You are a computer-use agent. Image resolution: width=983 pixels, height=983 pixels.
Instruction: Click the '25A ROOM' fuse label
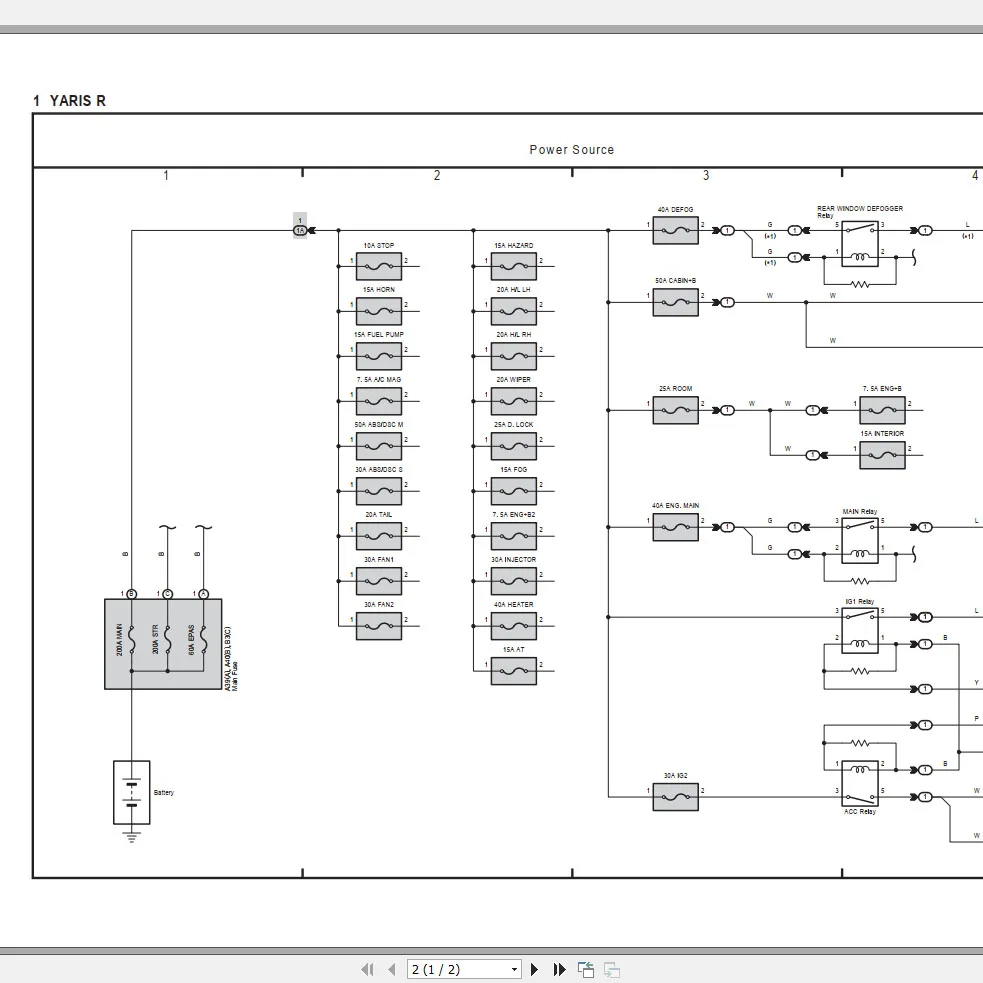click(x=675, y=389)
